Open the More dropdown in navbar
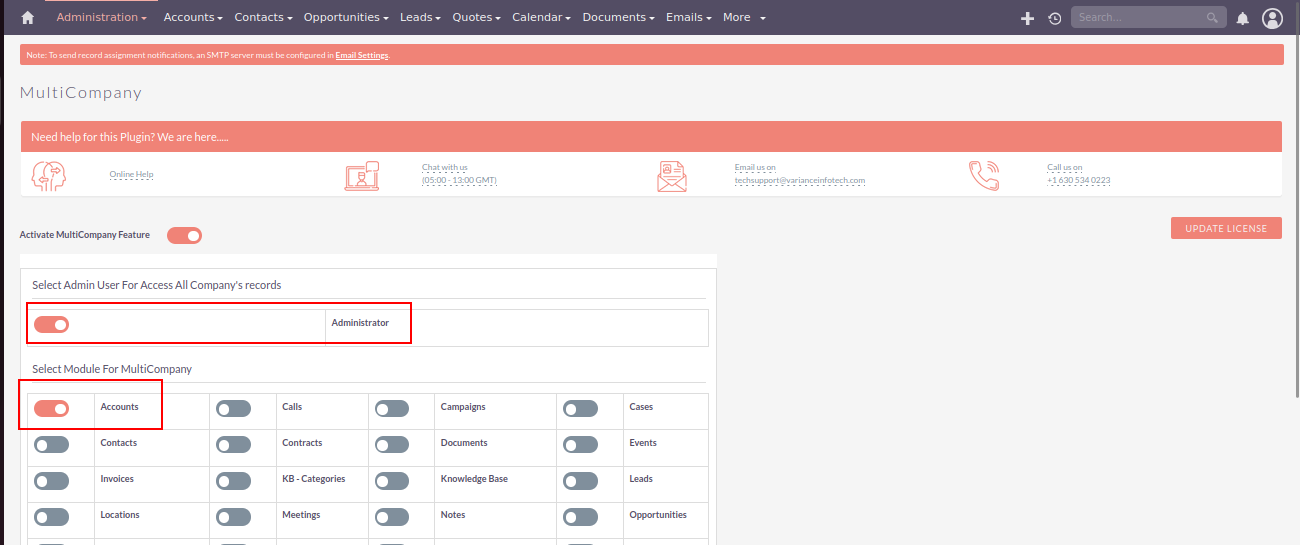 click(x=744, y=18)
